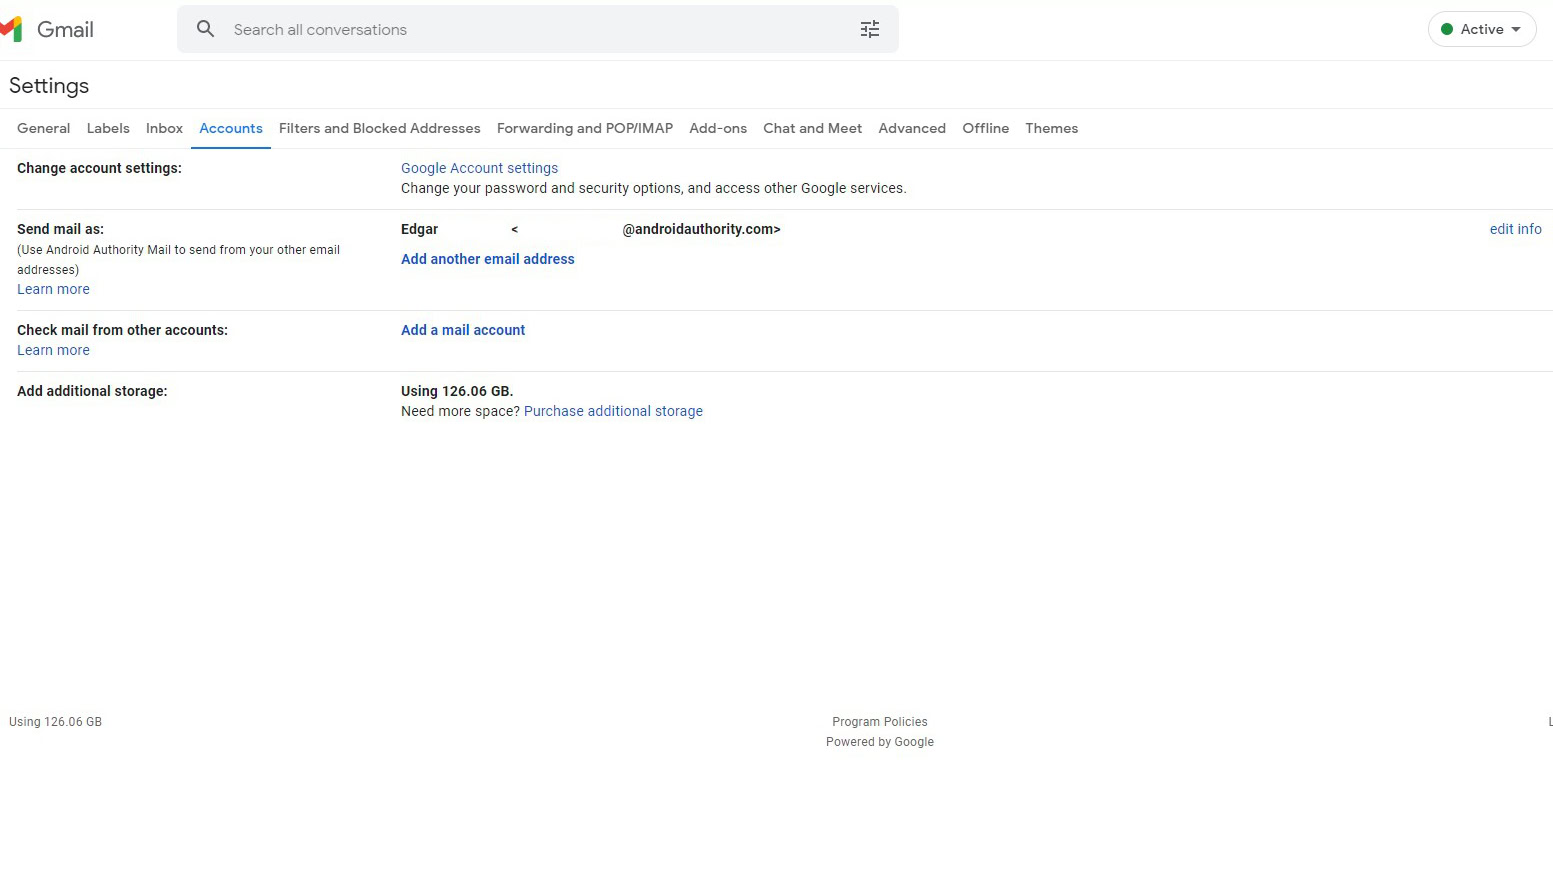Open the Inbox settings tab
The height and width of the screenshot is (874, 1553).
point(164,128)
